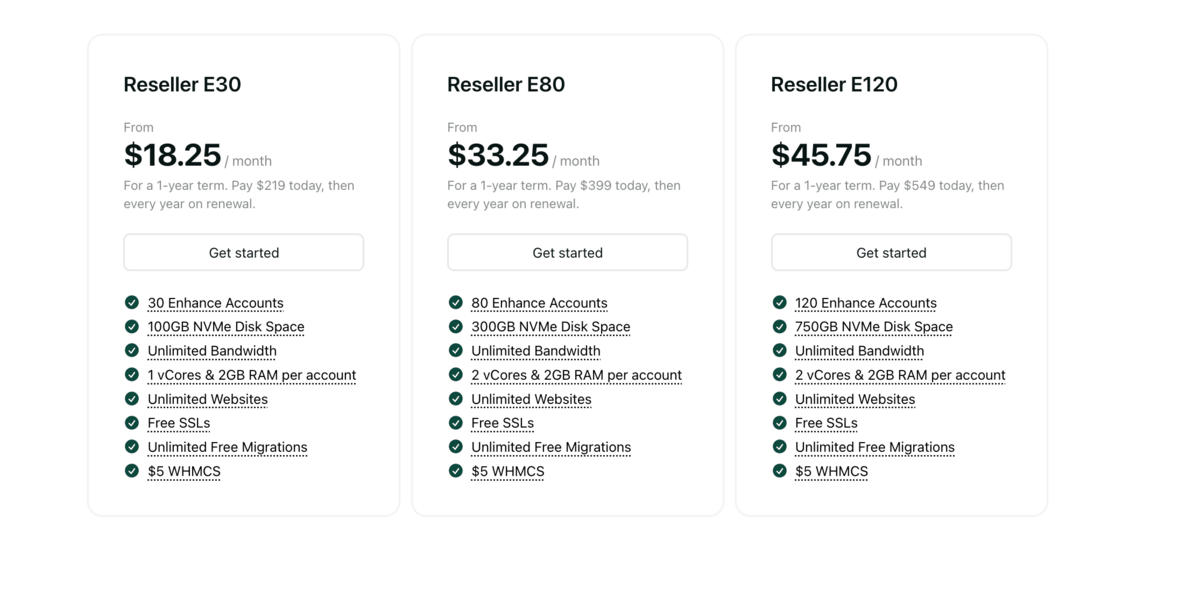The width and height of the screenshot is (1200, 597).
Task: Click Unlimited Websites in the E80 plan
Action: click(x=531, y=399)
